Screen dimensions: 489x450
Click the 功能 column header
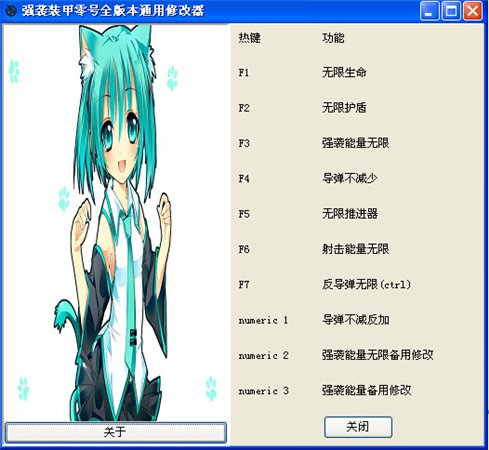pos(333,38)
